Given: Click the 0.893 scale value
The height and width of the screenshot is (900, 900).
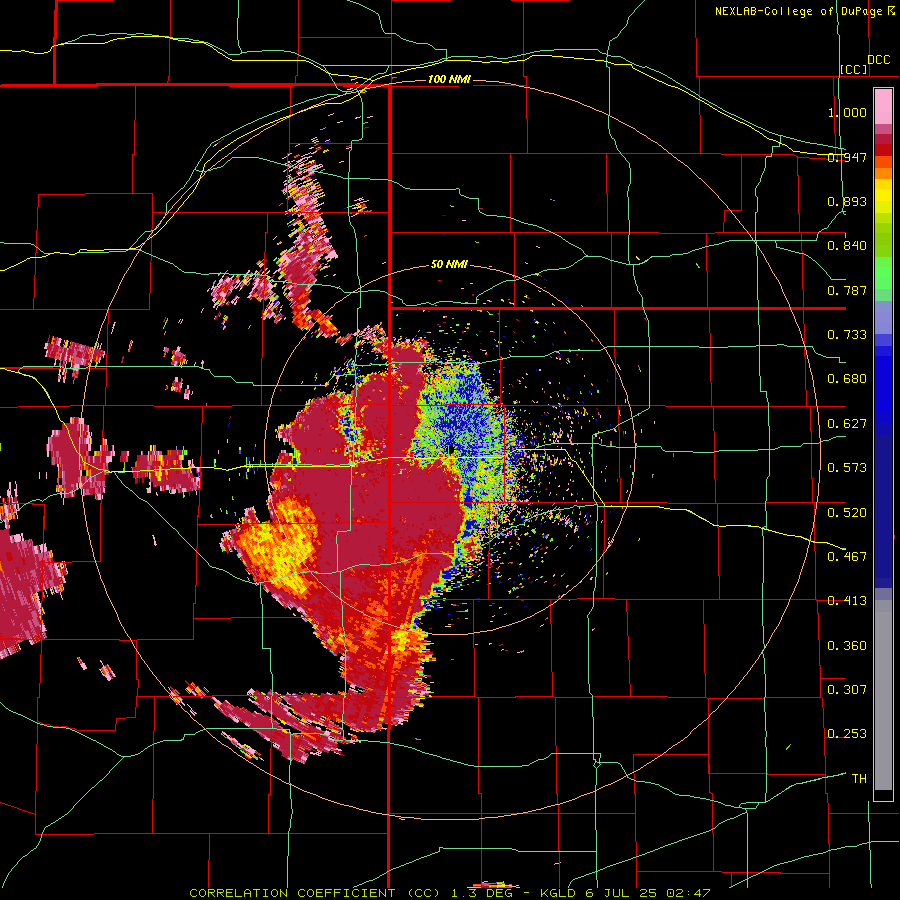Looking at the screenshot, I should tap(847, 201).
